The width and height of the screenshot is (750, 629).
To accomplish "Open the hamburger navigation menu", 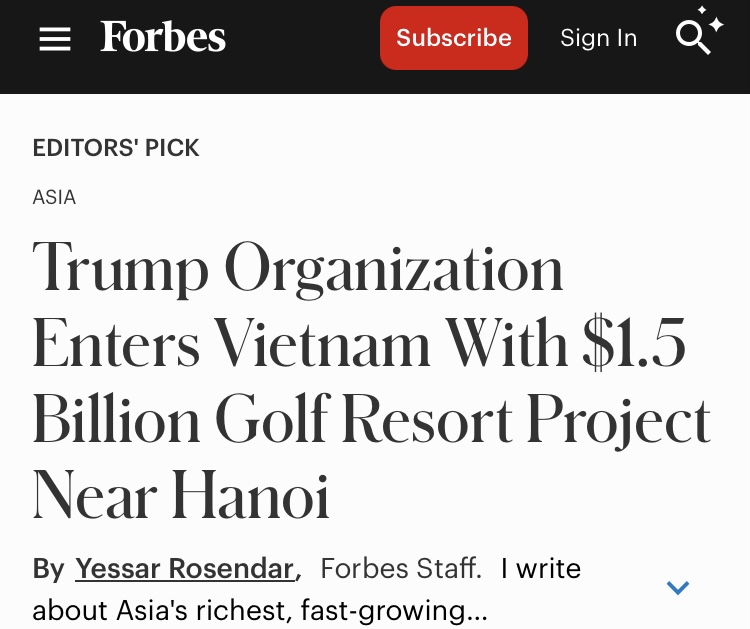I will tap(55, 39).
